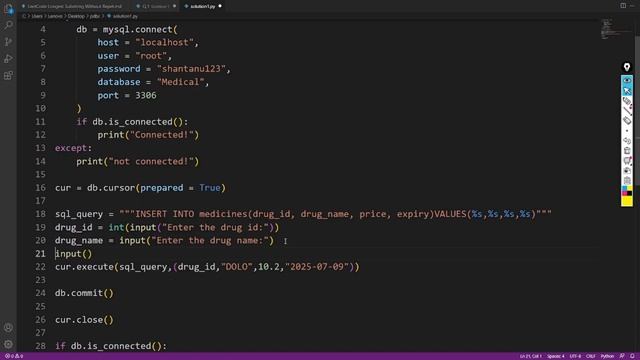The width and height of the screenshot is (640, 360).
Task: Click "Enter the drug id:" prompt string
Action: click(x=215, y=227)
